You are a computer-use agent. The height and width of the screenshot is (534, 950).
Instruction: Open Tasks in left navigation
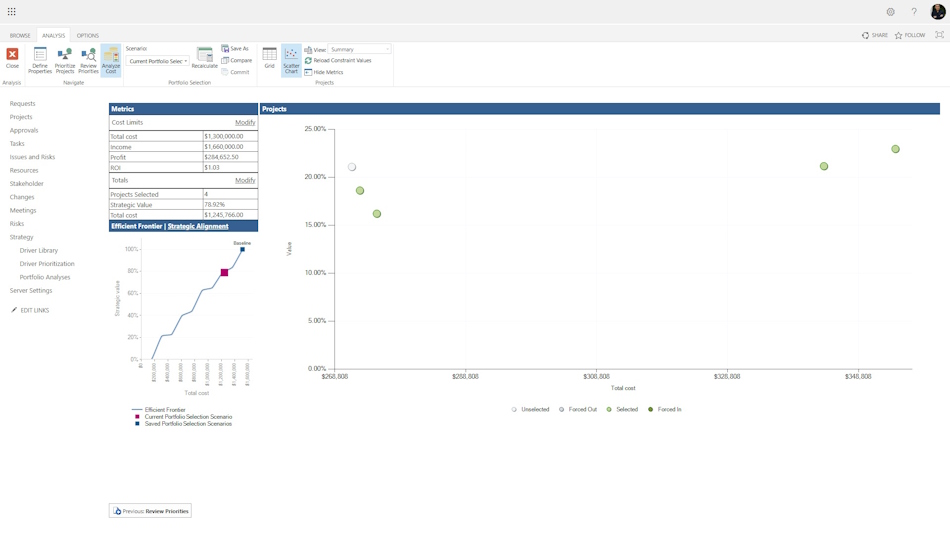pos(17,144)
